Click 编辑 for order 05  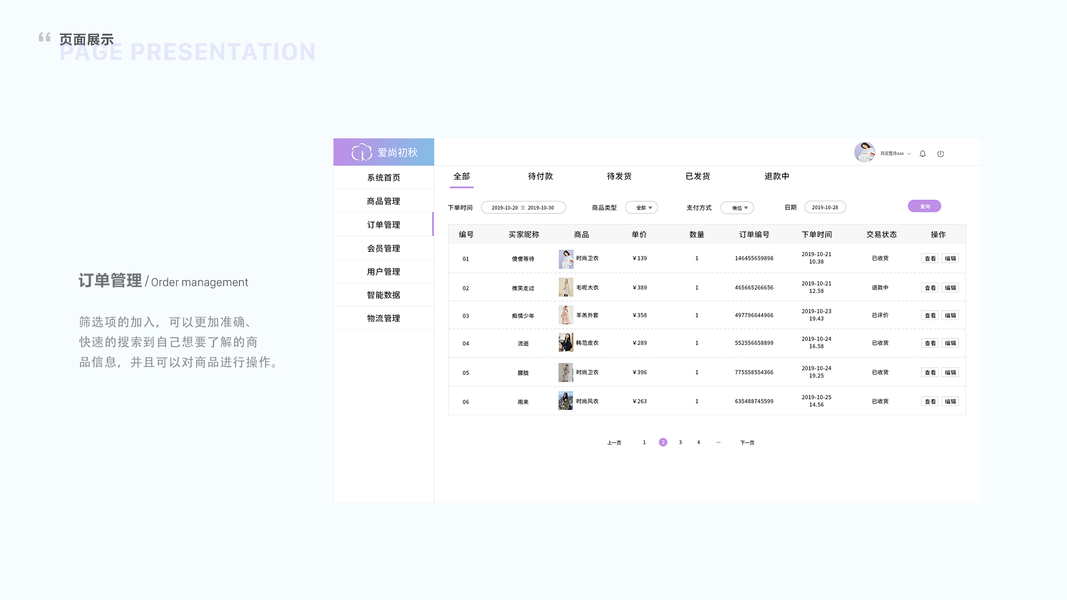(x=950, y=373)
